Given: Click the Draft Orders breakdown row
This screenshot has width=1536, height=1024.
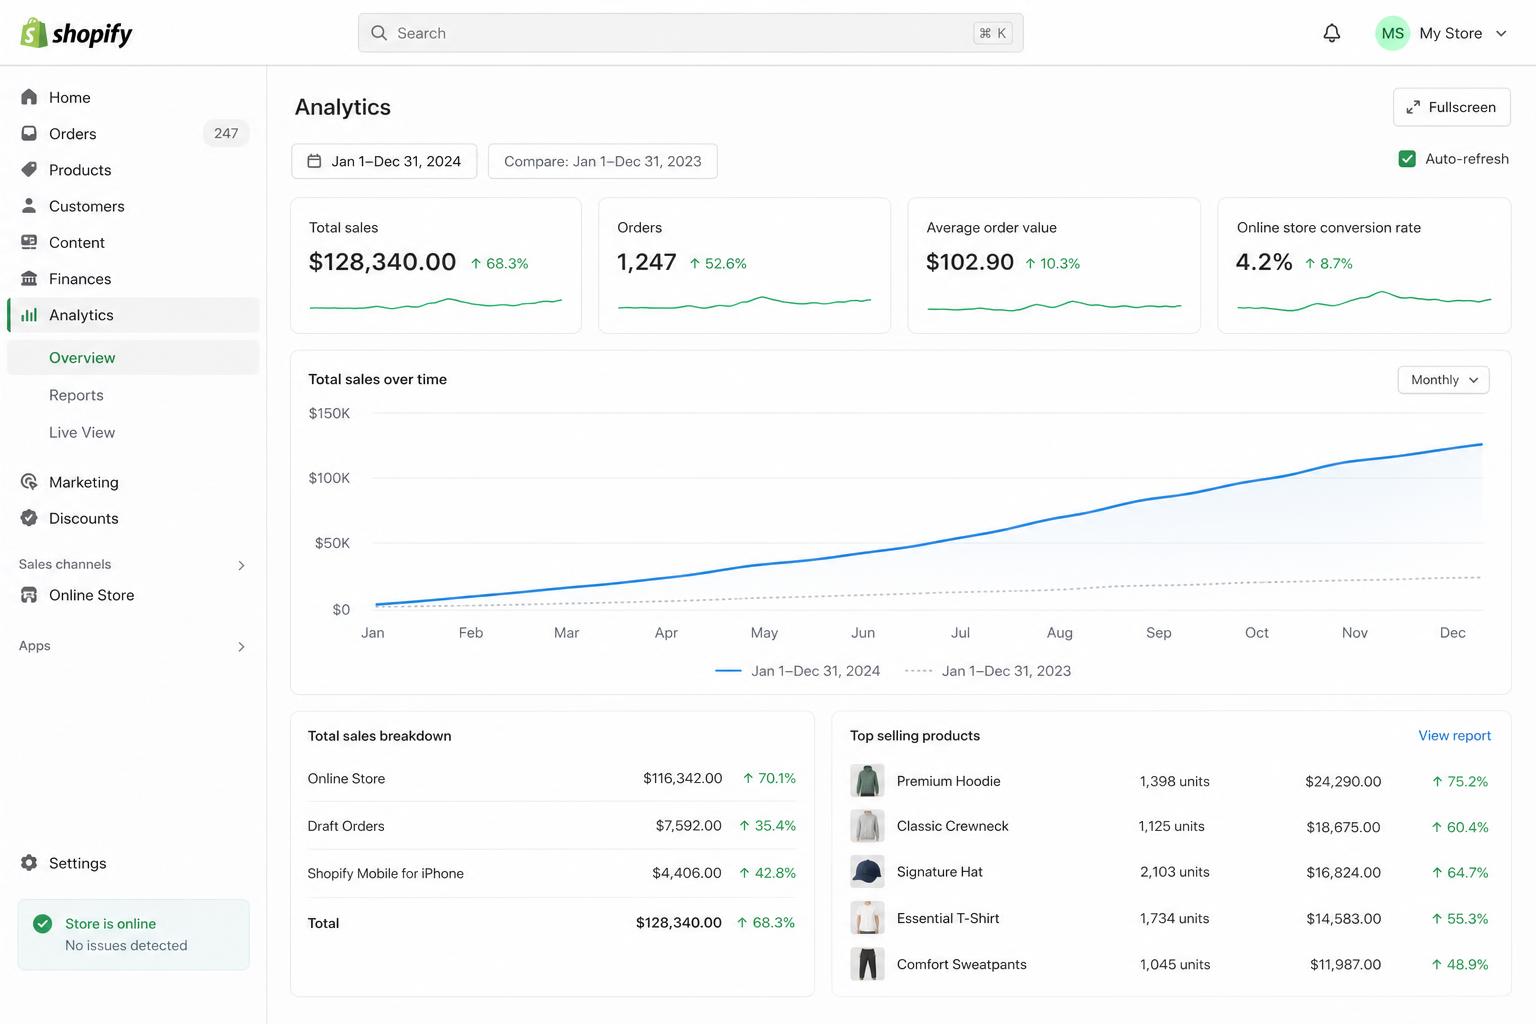Looking at the screenshot, I should pos(552,825).
